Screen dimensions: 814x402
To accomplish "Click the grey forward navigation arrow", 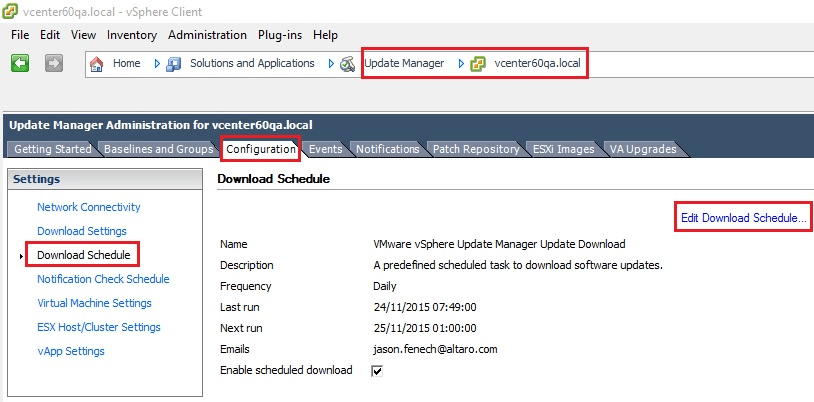I will click(53, 63).
